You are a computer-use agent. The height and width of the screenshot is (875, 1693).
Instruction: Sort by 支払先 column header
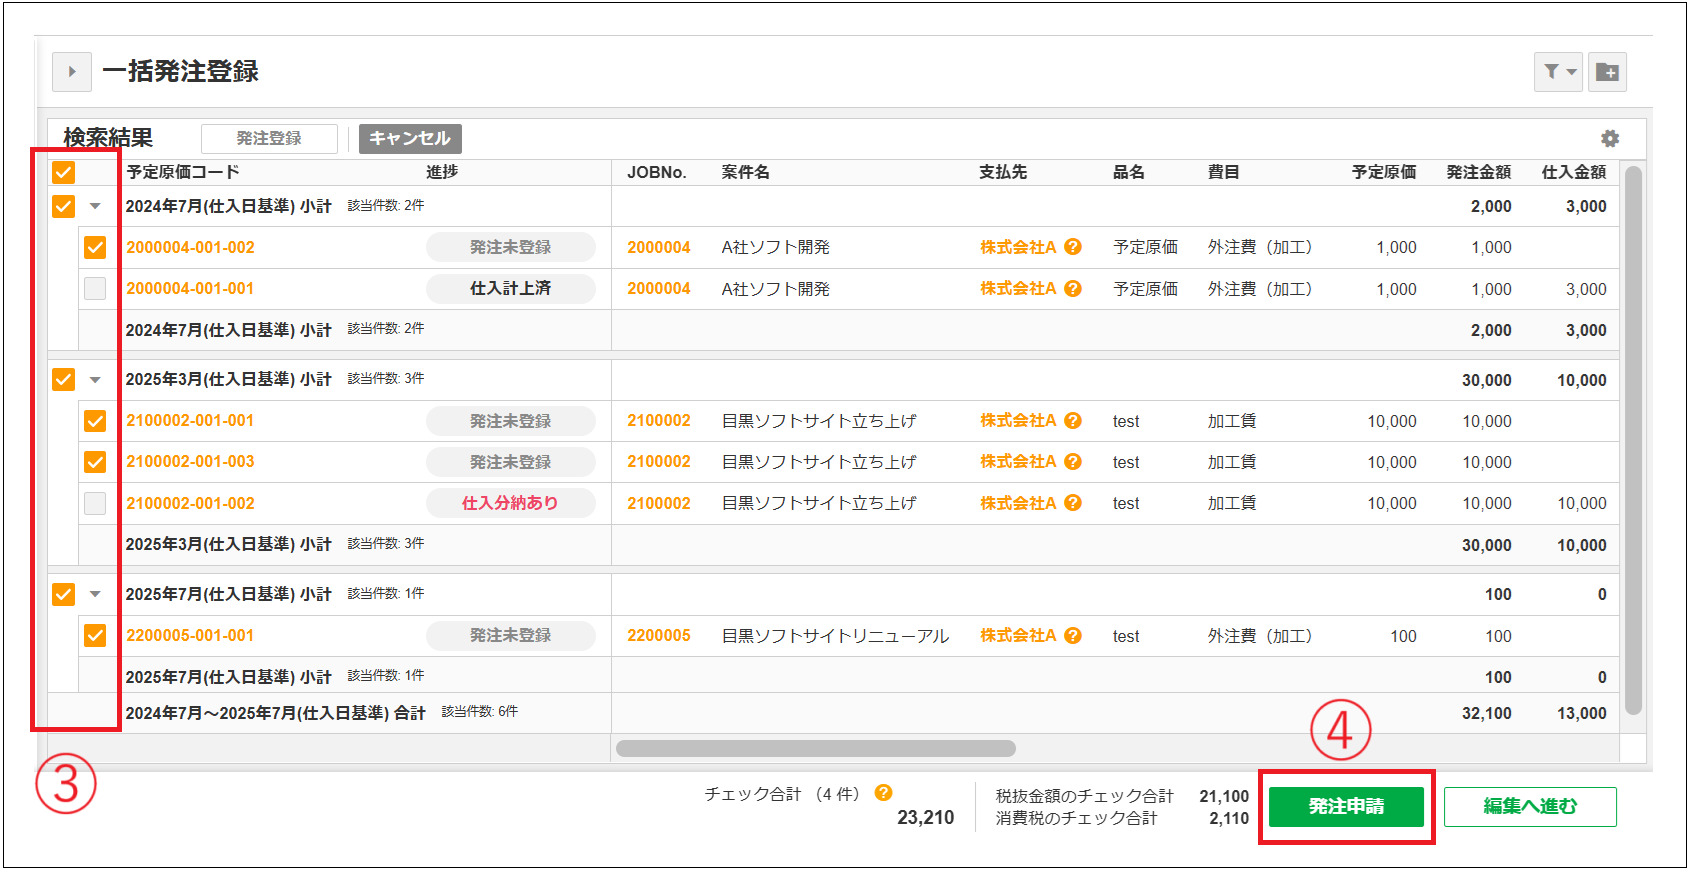point(1003,172)
